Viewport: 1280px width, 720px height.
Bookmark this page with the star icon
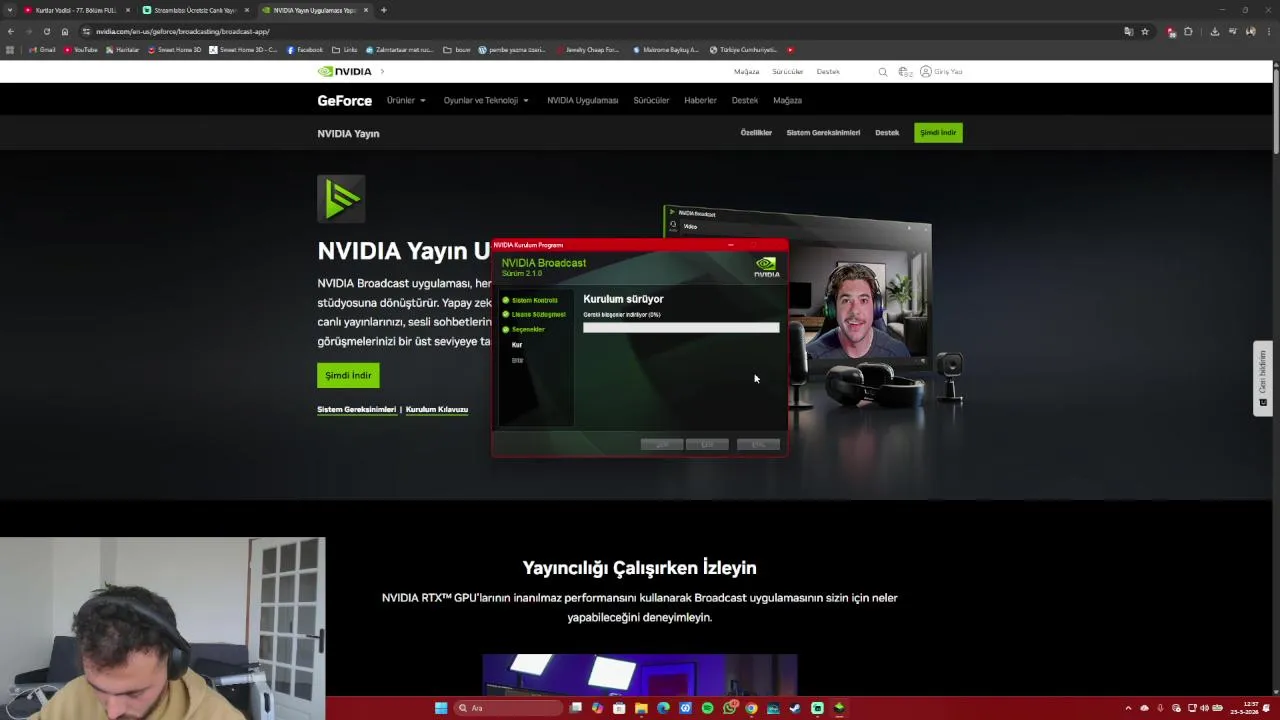coord(1145,31)
